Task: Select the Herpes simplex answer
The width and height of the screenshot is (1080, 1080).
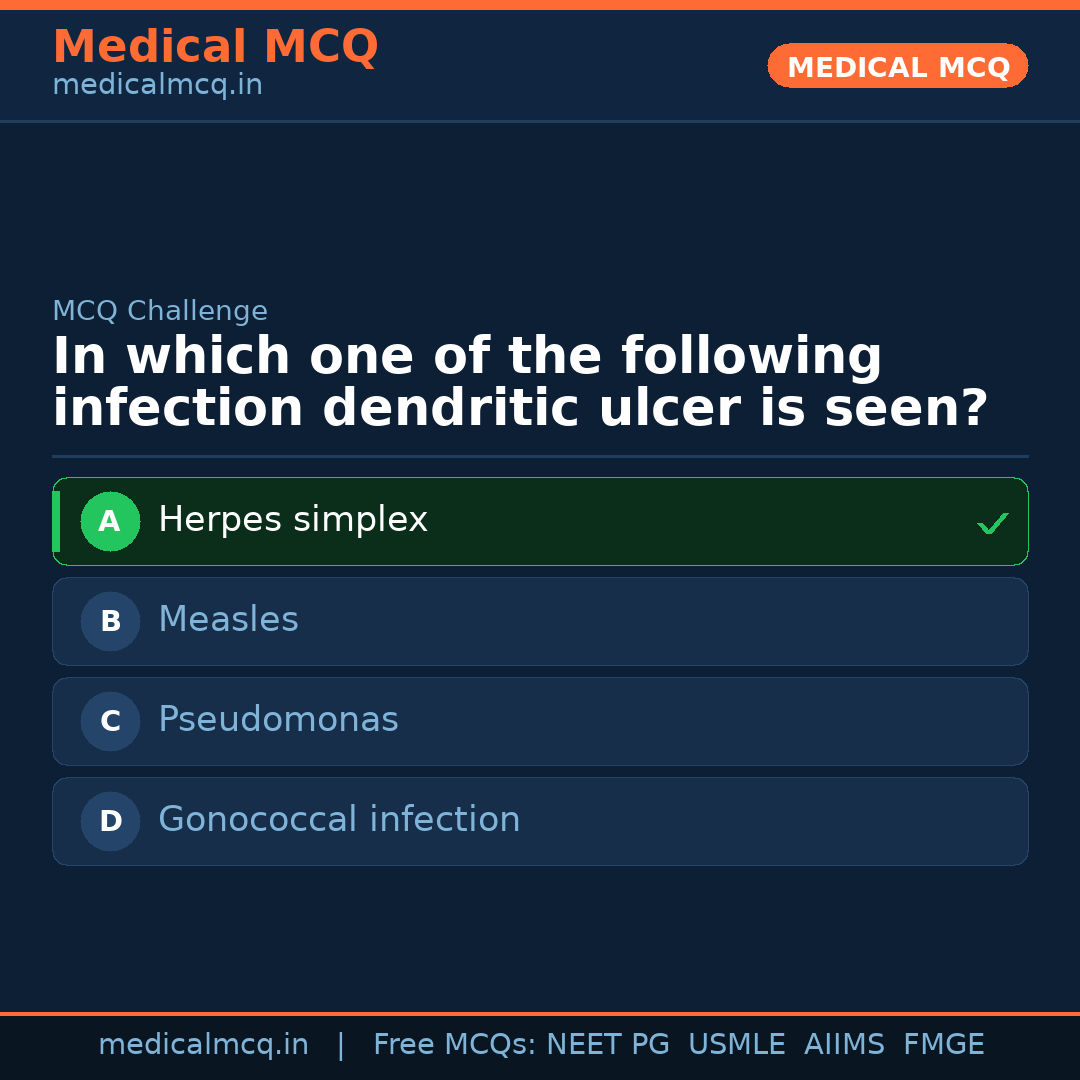Action: pos(293,520)
